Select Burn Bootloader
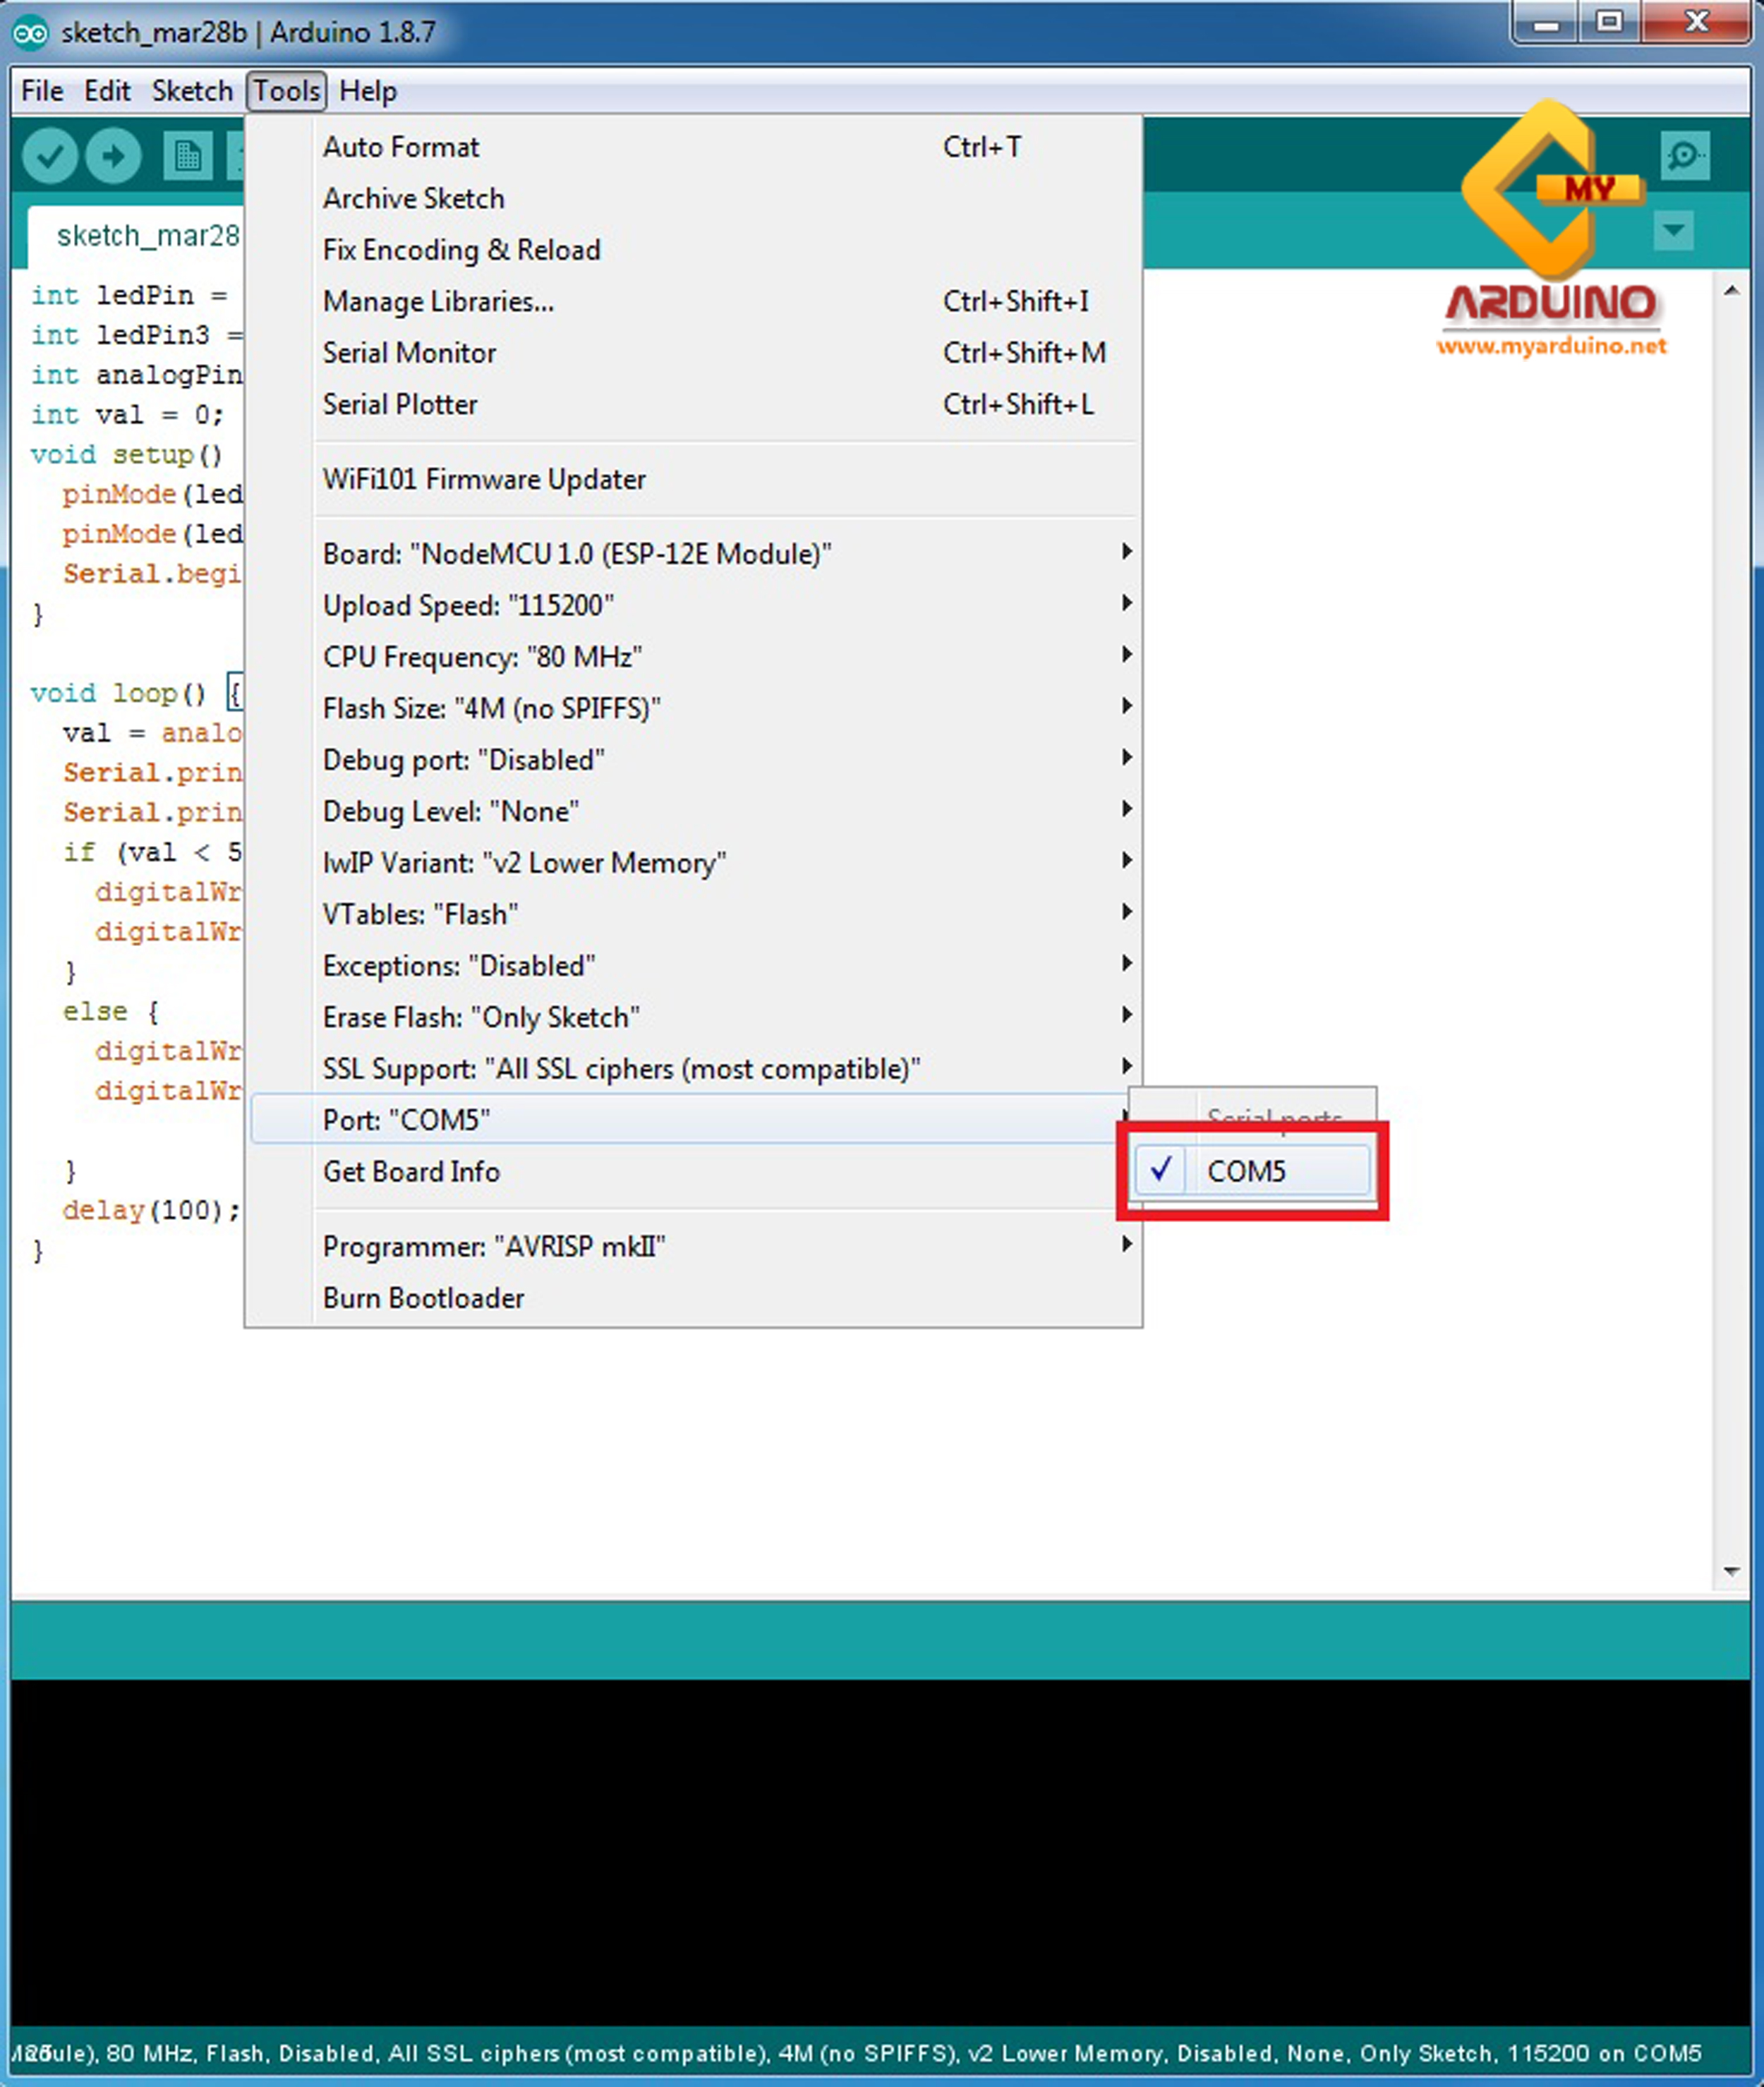1764x2087 pixels. [423, 1297]
